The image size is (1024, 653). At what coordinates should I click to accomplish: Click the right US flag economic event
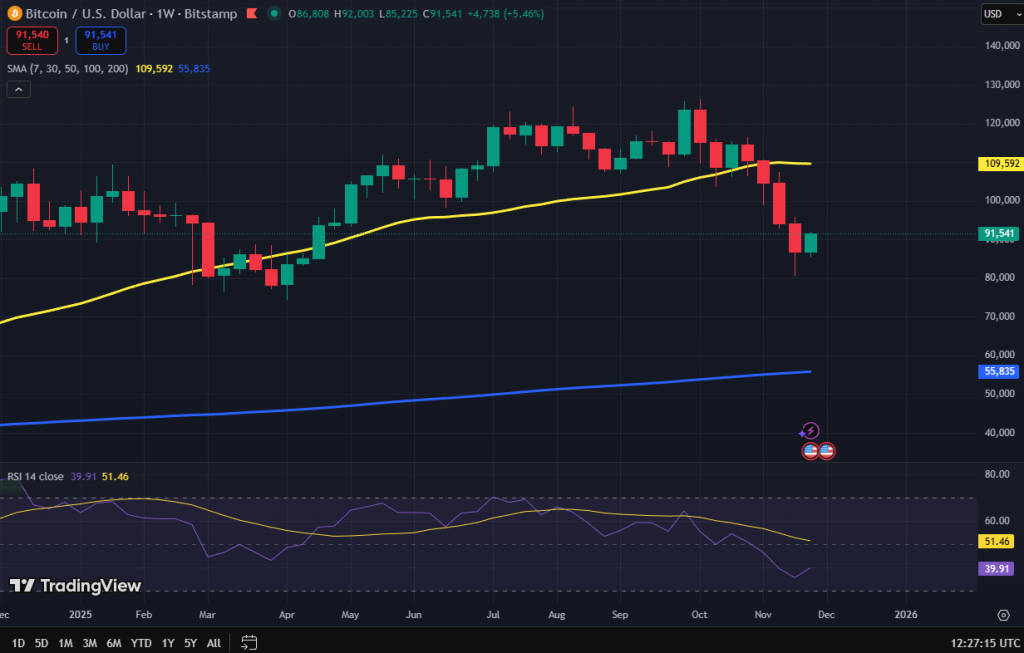coord(827,451)
